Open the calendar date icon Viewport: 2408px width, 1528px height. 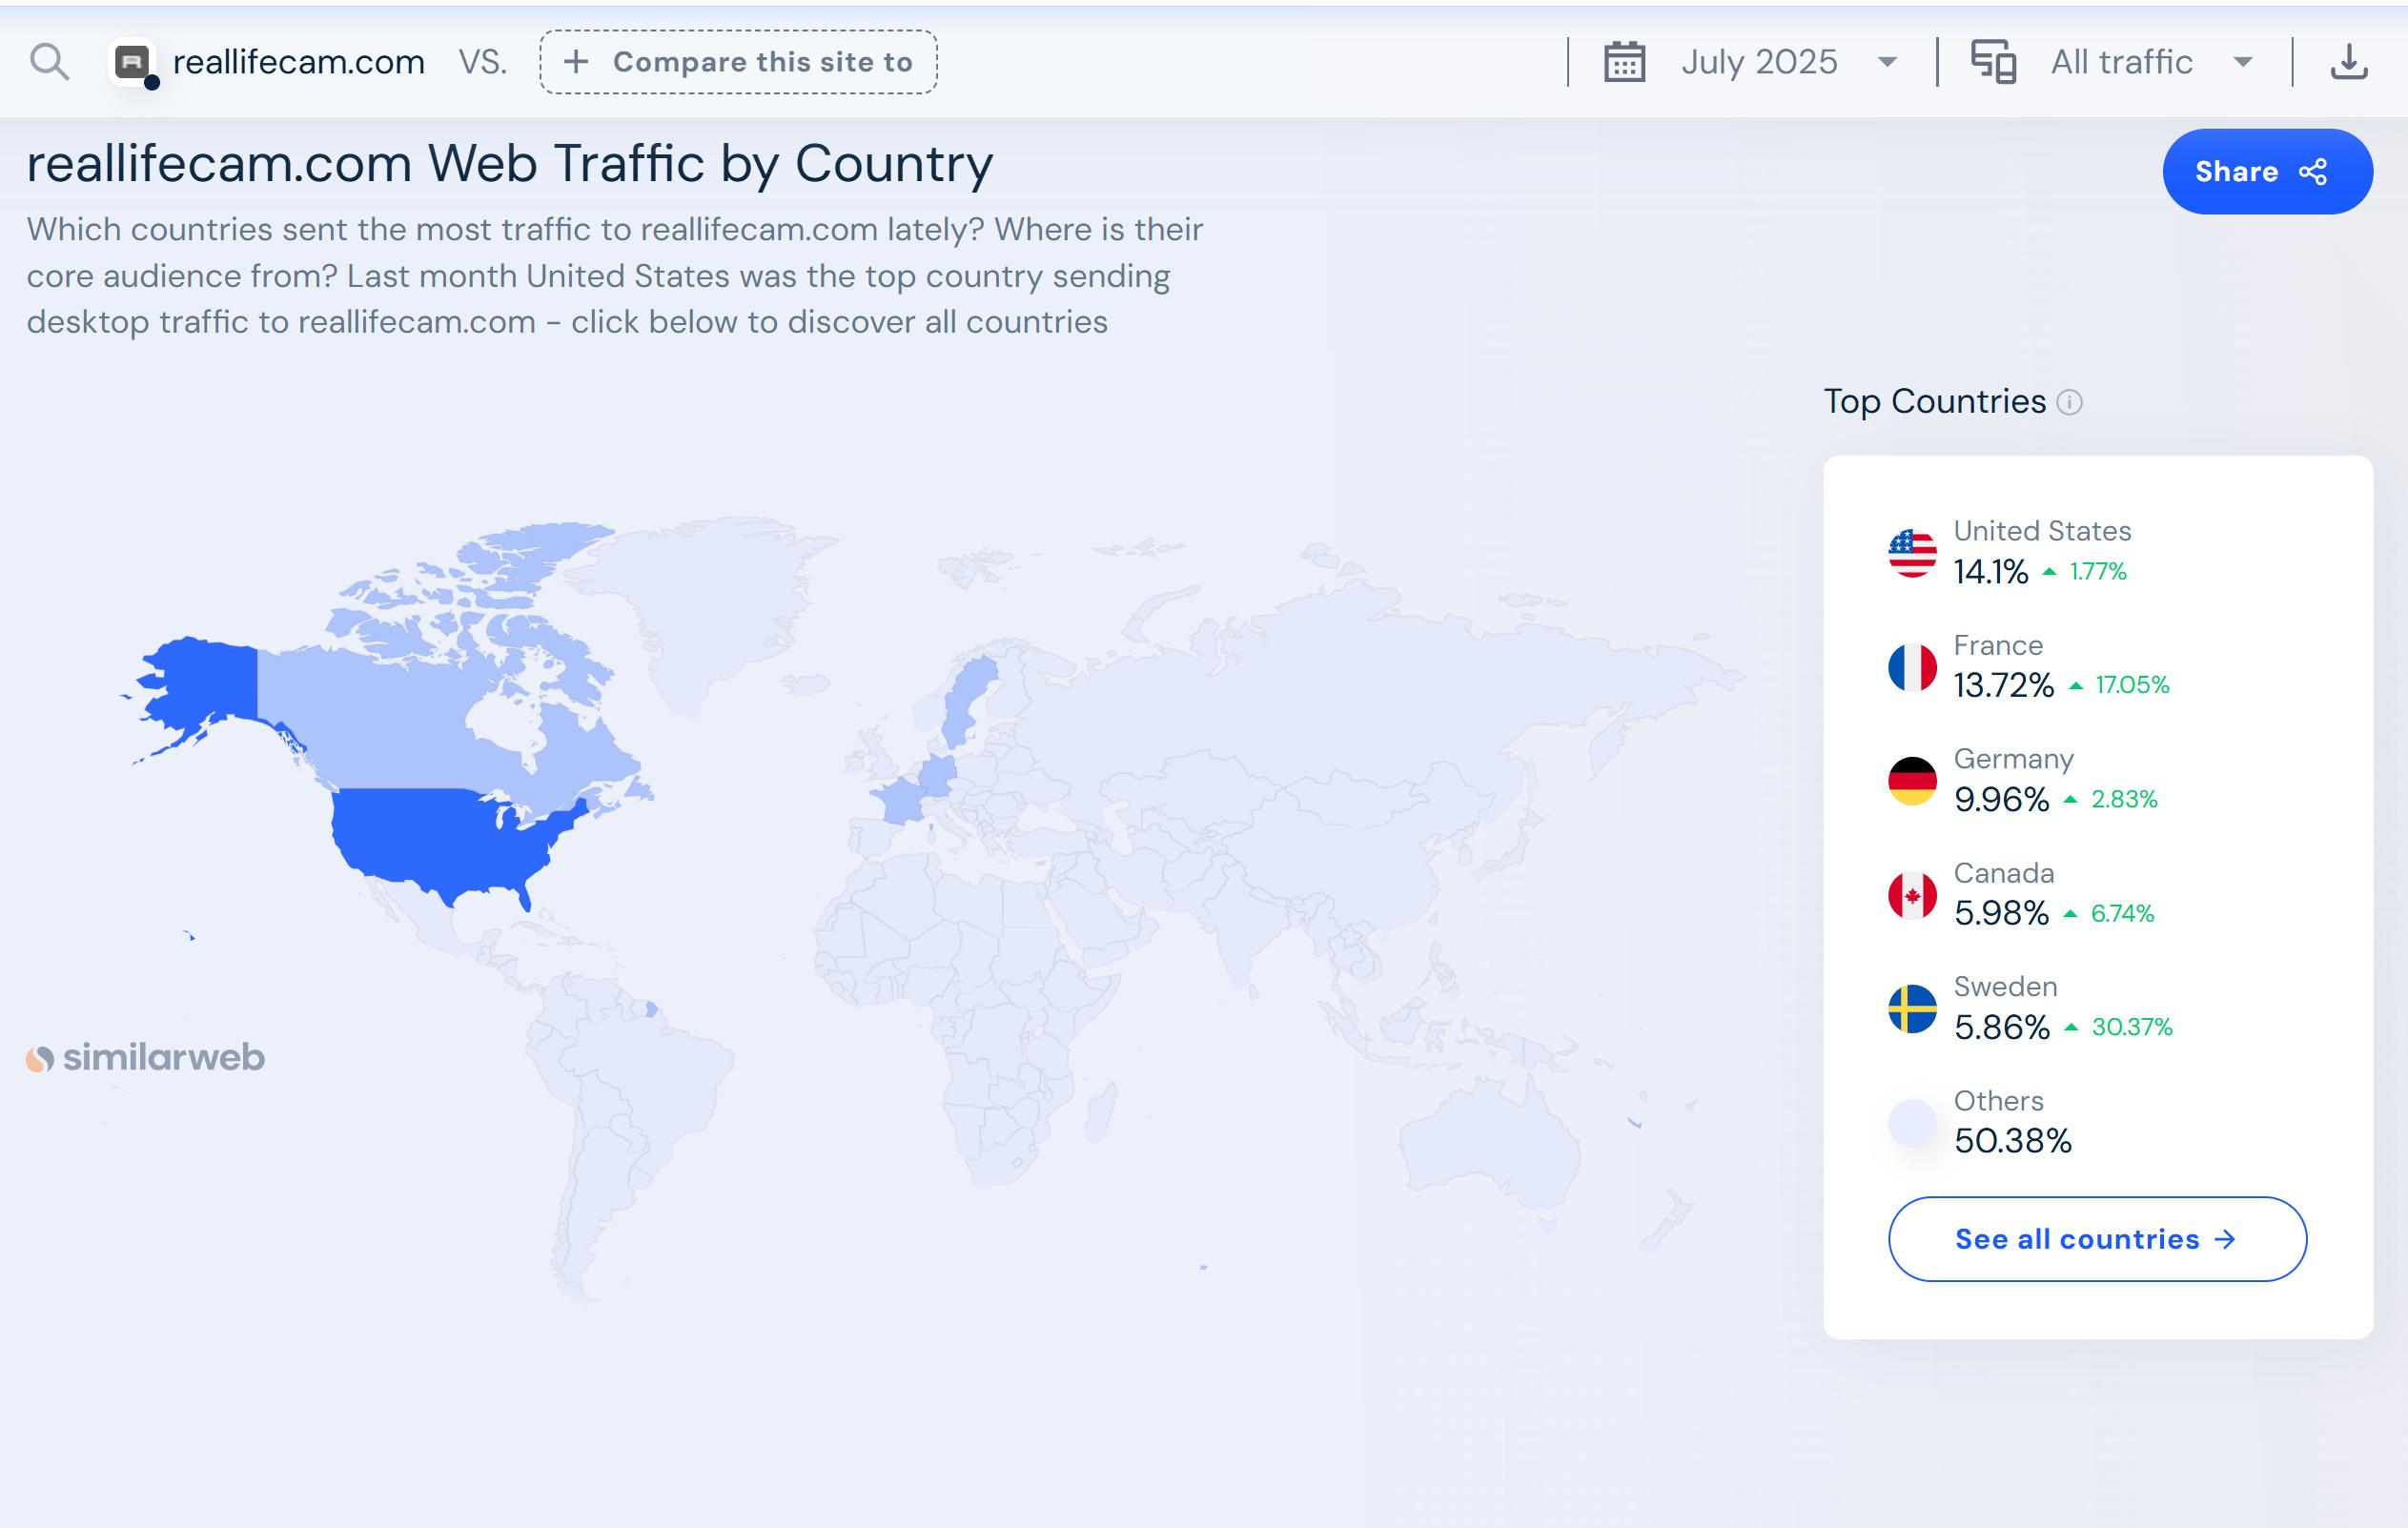point(1624,62)
